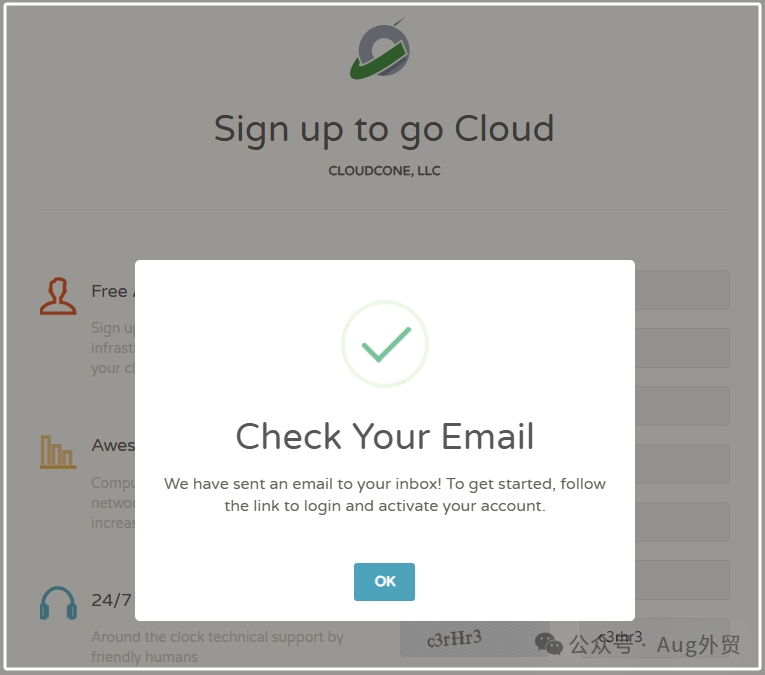Click the second signup form input field

point(682,348)
